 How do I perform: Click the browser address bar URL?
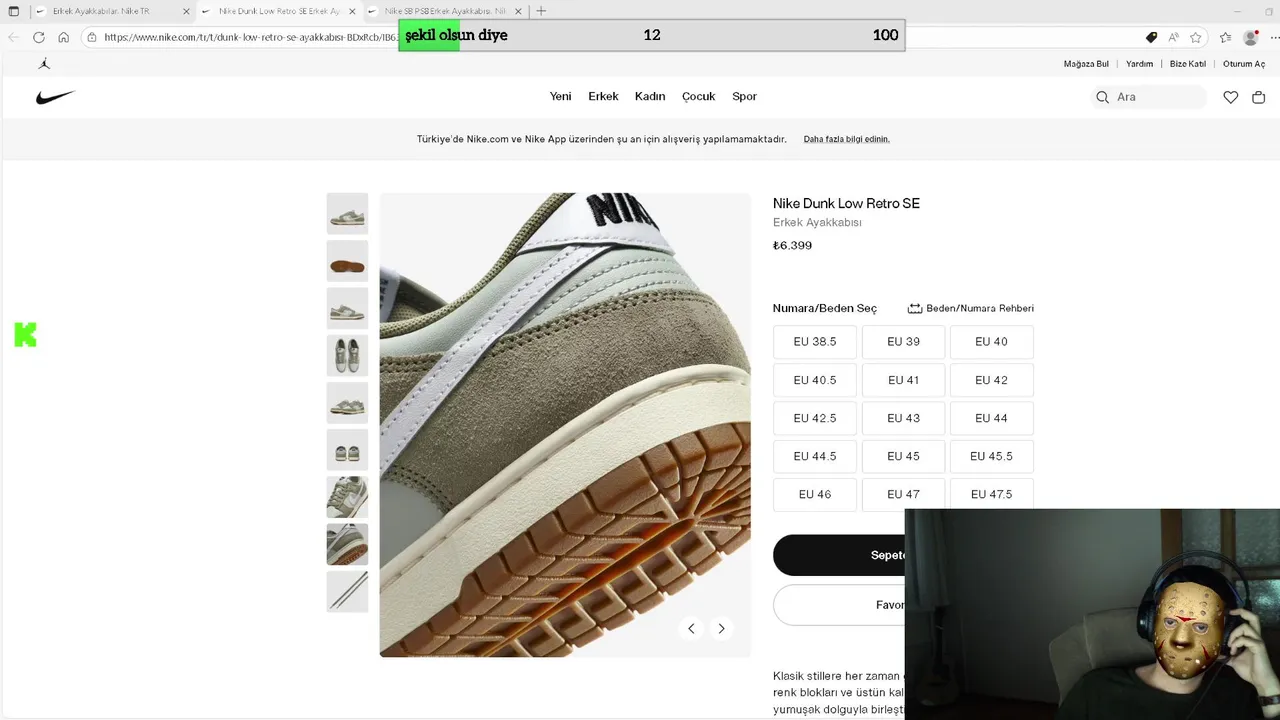(250, 37)
